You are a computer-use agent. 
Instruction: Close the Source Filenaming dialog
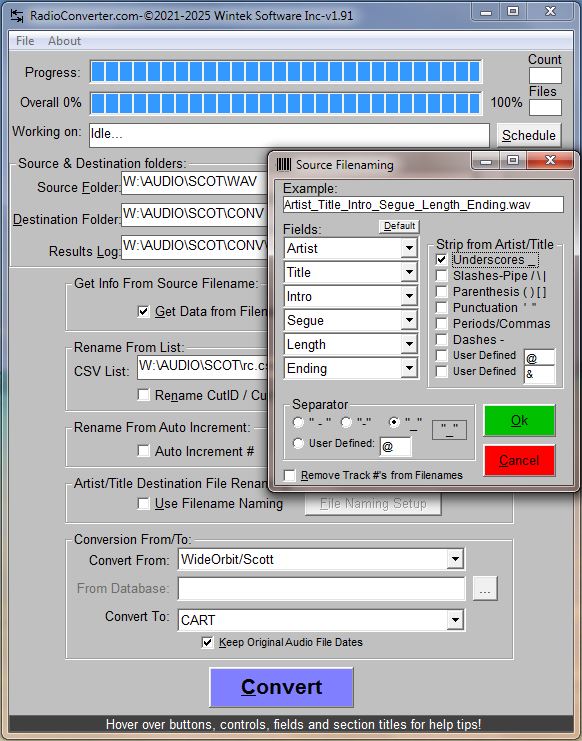[x=550, y=161]
